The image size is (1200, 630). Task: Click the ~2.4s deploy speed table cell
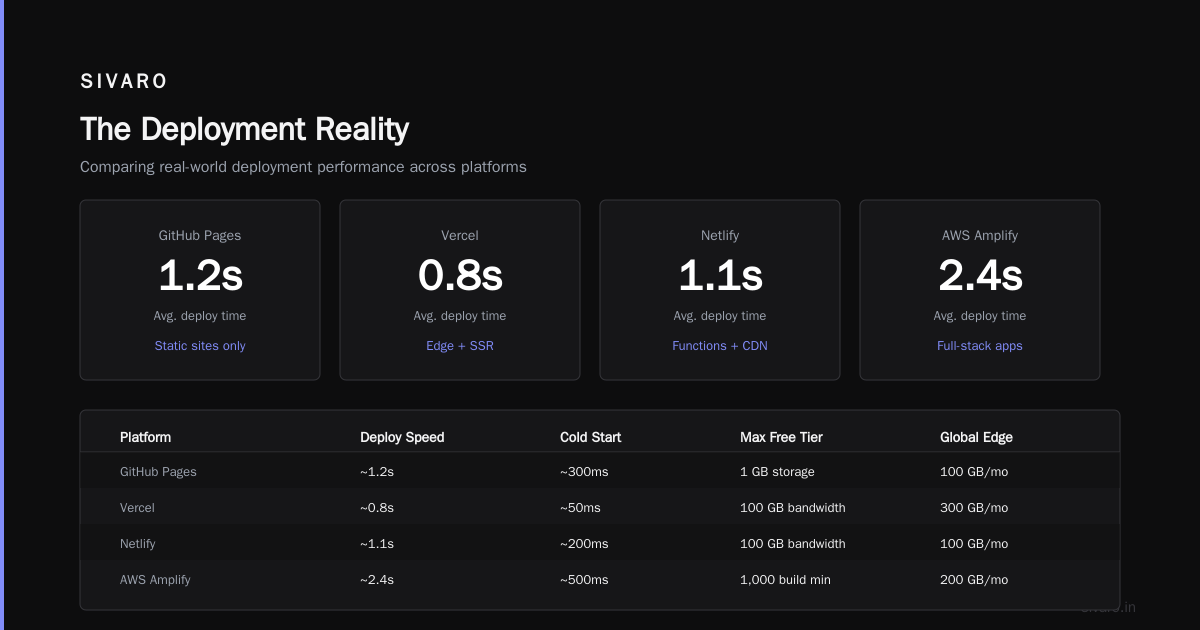(377, 580)
